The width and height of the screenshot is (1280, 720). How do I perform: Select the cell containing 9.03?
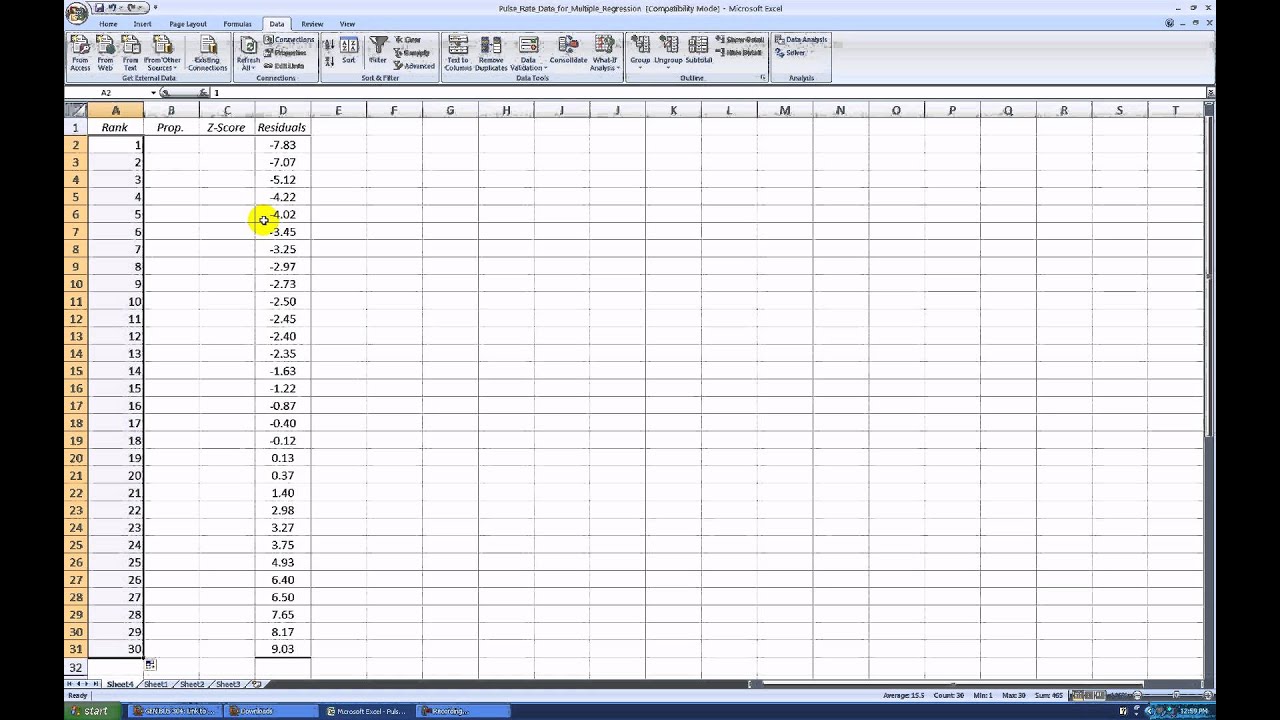point(283,649)
